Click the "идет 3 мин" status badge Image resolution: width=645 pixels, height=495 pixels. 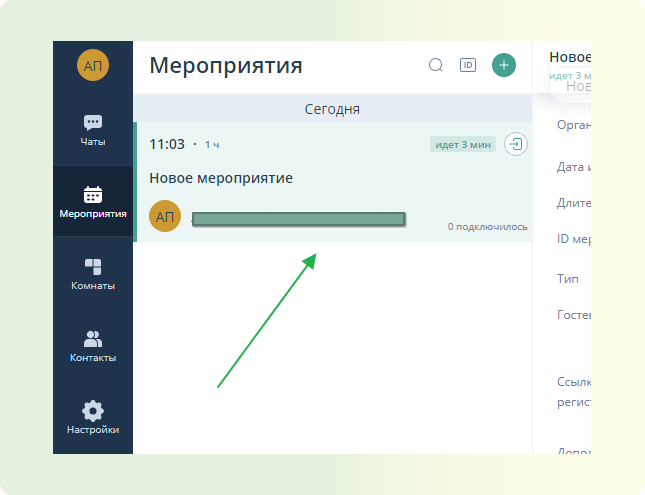click(463, 144)
